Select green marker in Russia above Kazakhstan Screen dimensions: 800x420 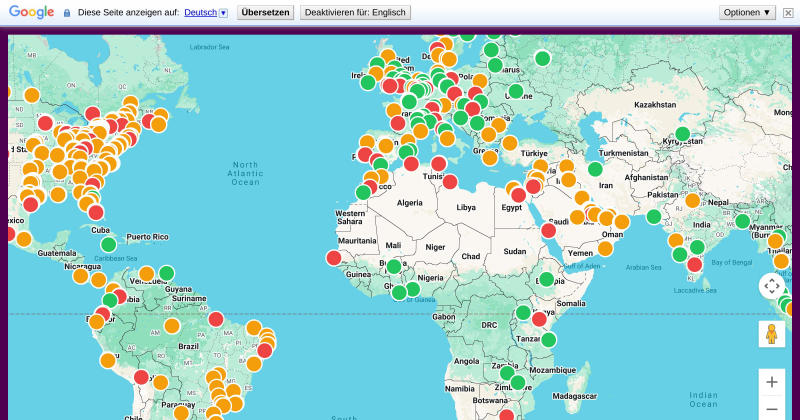tap(543, 58)
